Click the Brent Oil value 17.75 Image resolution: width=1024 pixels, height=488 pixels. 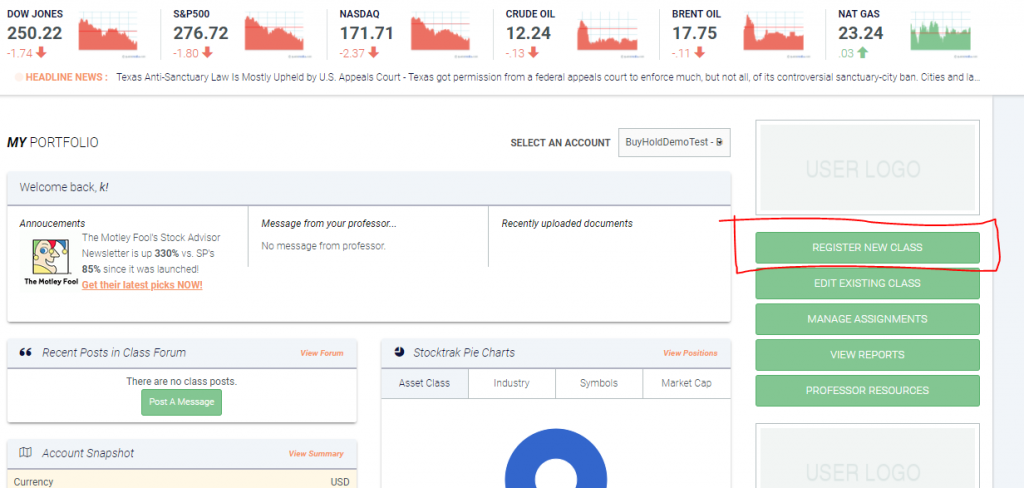click(695, 33)
